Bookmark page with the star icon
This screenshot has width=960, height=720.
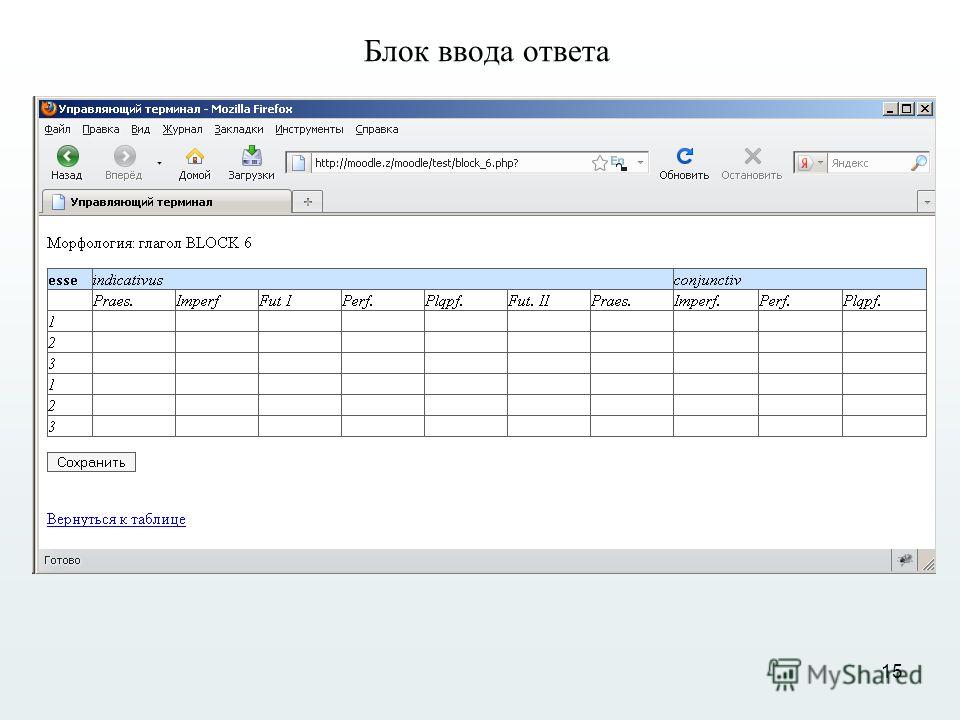pyautogui.click(x=599, y=163)
